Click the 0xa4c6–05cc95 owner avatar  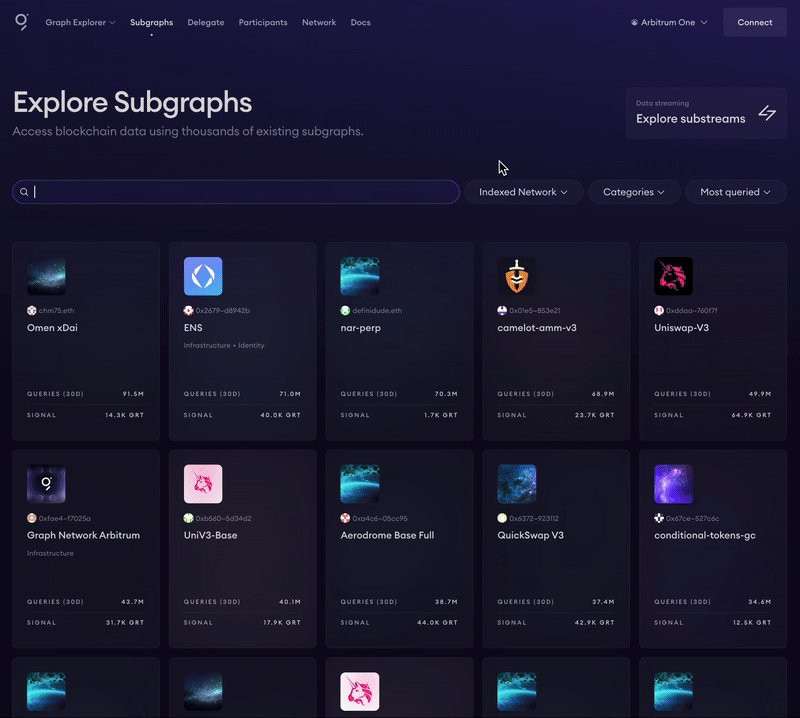tap(345, 518)
